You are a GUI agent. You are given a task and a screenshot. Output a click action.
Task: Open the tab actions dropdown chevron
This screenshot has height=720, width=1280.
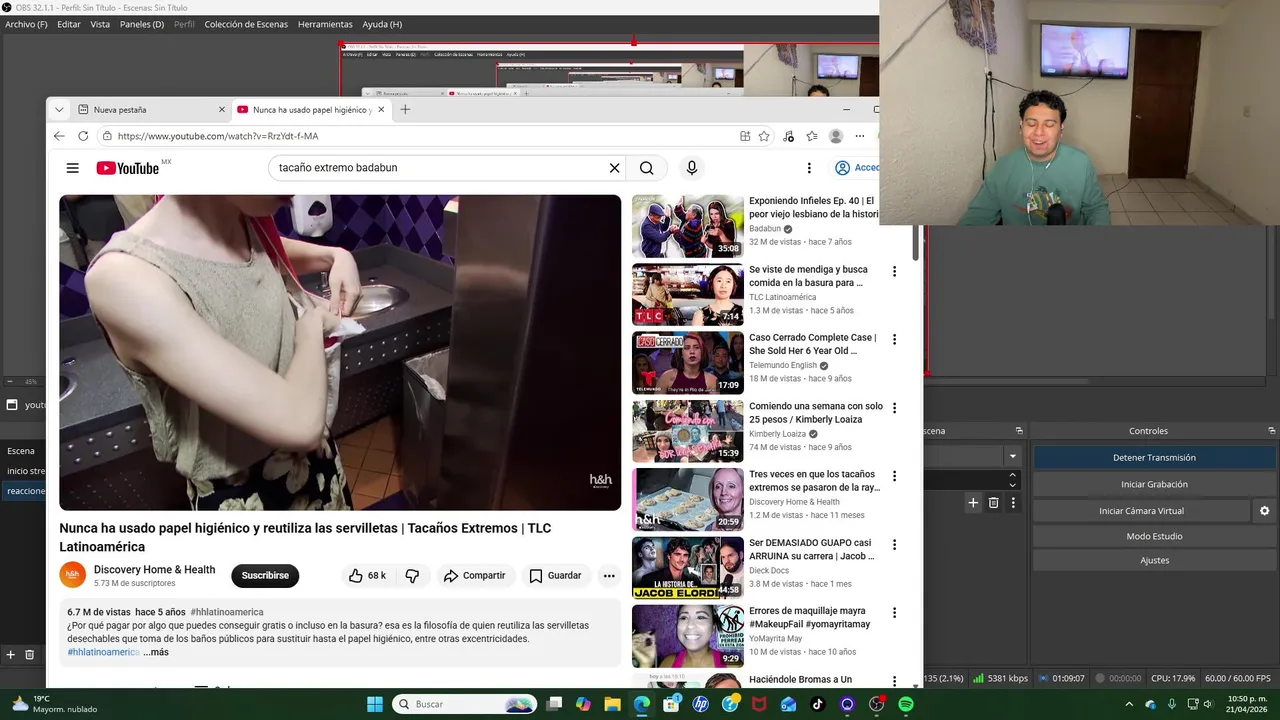[x=59, y=110]
